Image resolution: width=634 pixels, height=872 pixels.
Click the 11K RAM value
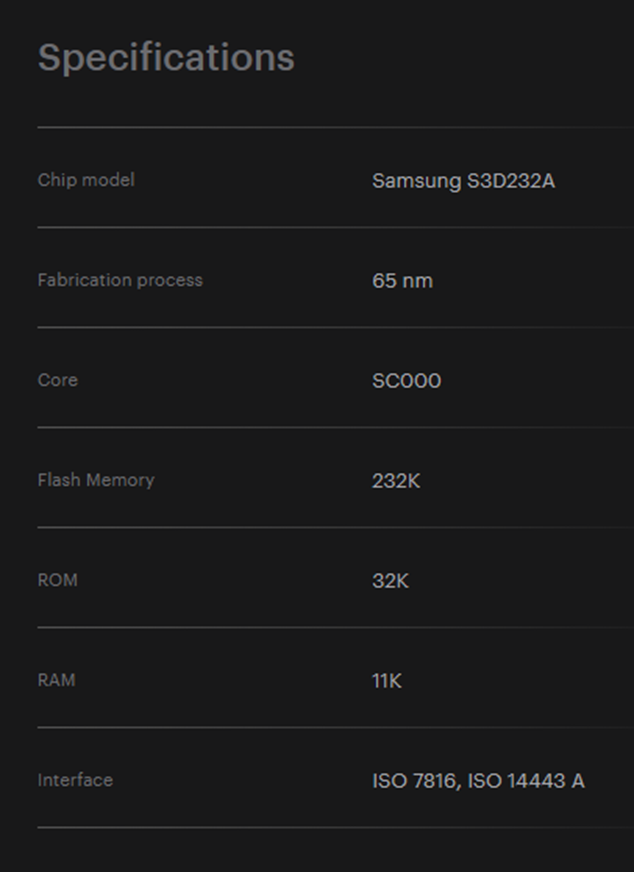coord(387,681)
